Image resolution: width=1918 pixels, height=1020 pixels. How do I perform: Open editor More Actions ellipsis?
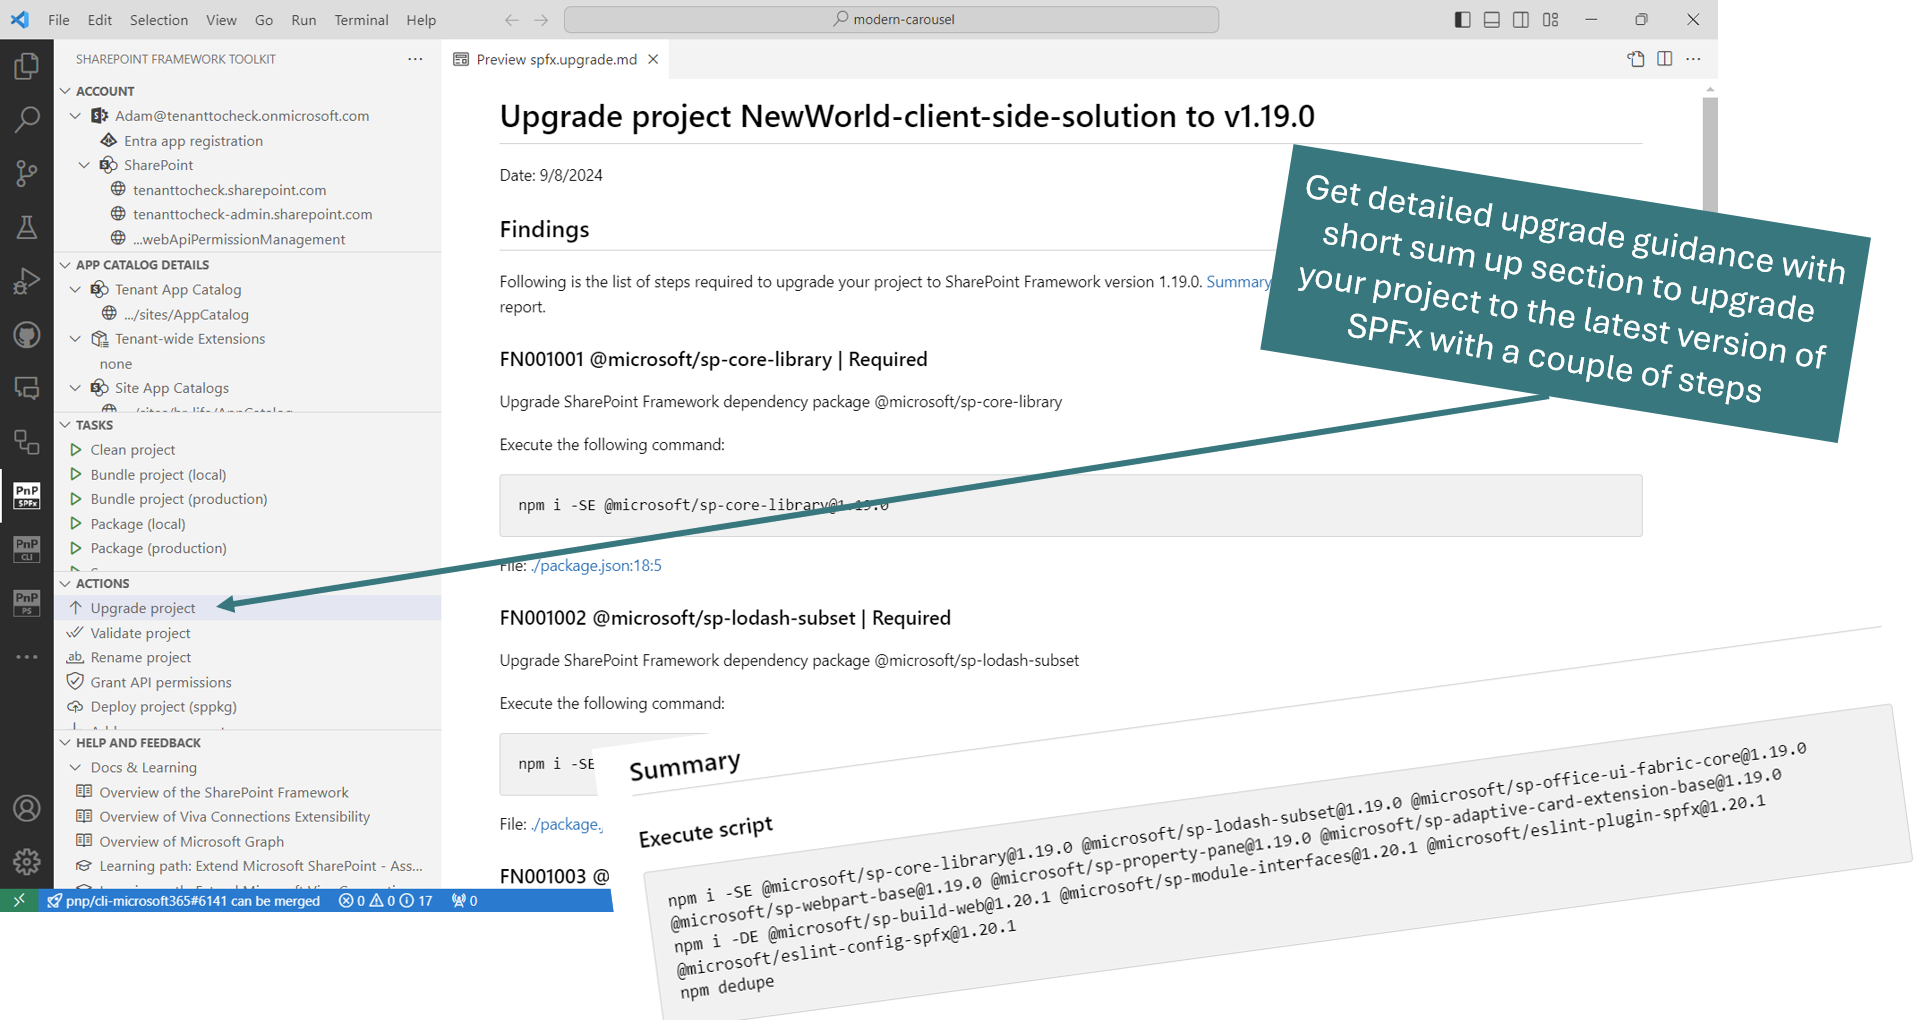pos(1693,59)
